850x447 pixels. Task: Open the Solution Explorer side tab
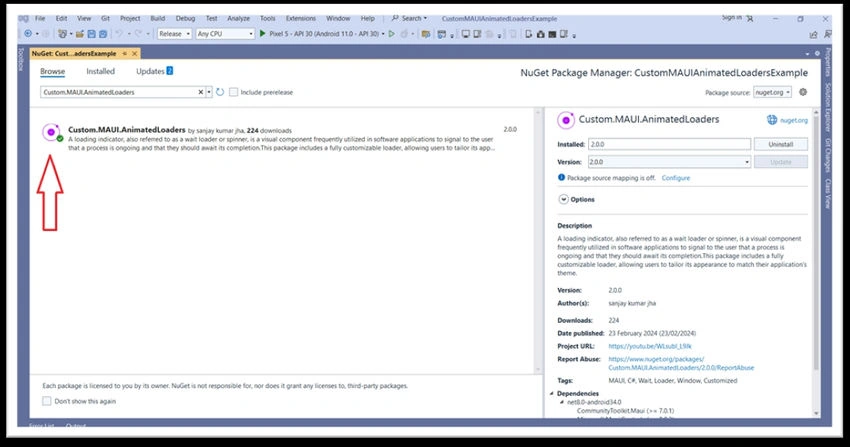(x=828, y=107)
